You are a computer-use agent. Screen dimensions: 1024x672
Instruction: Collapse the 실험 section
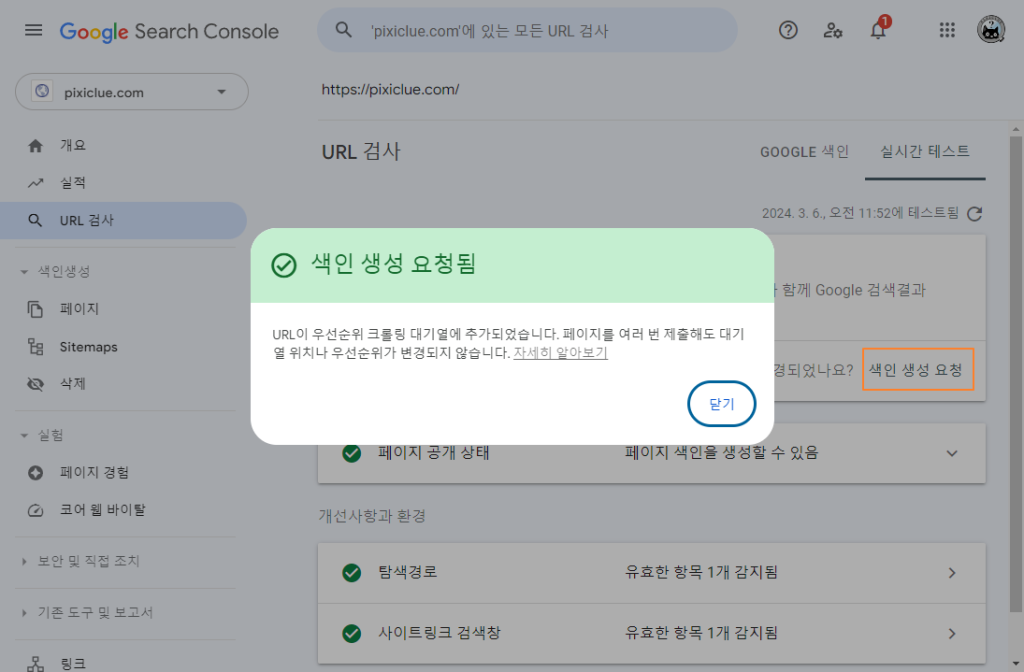pos(24,436)
